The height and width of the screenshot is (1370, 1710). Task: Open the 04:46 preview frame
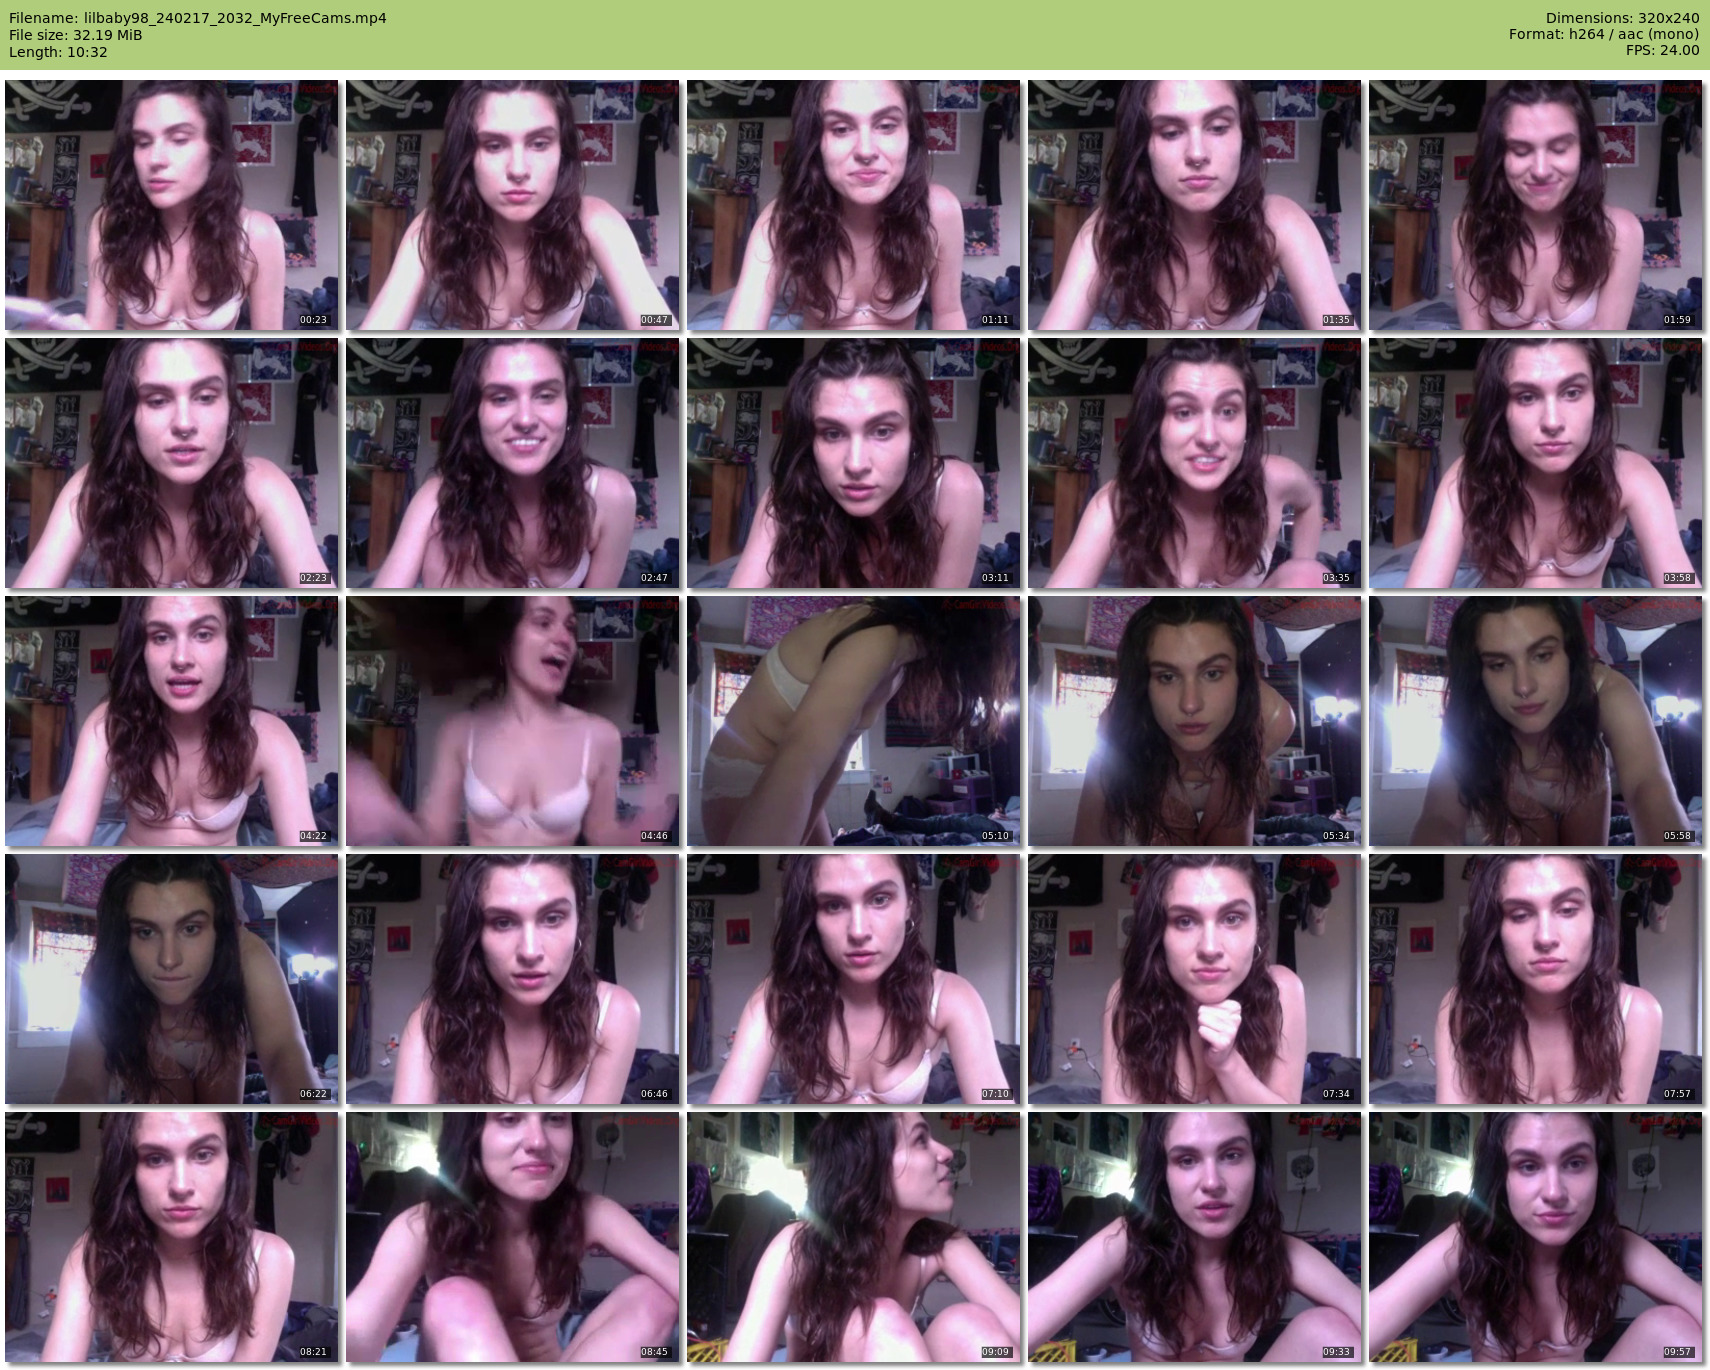tap(512, 721)
